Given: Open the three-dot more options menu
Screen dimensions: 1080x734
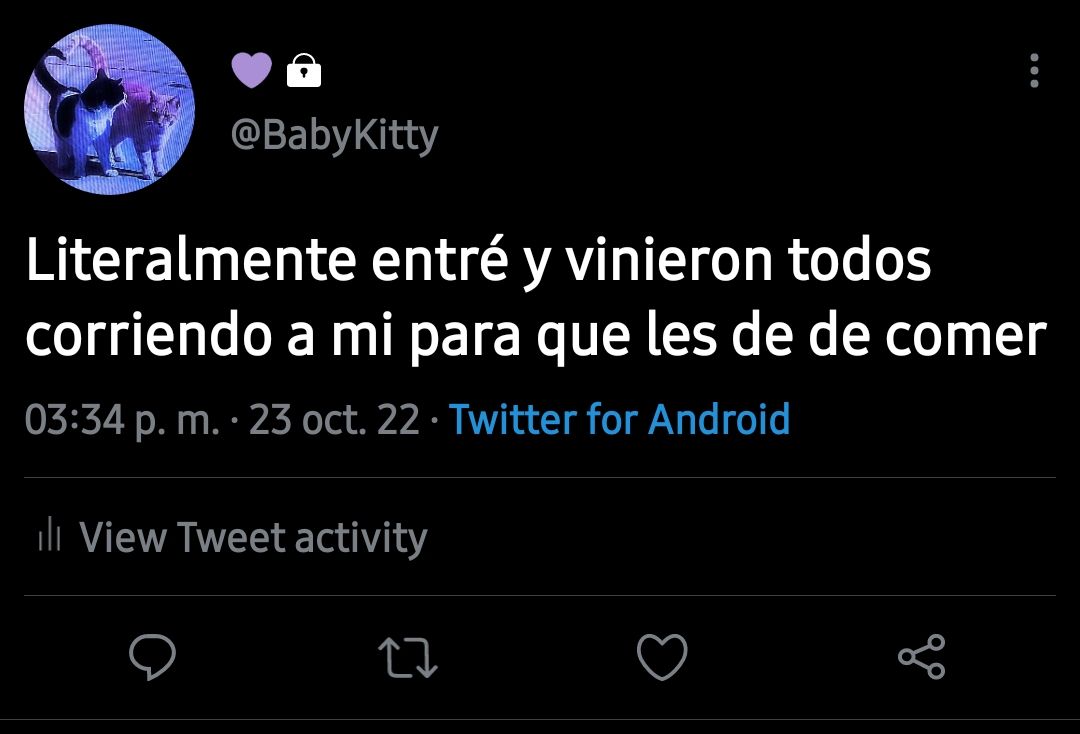Looking at the screenshot, I should pos(1034,70).
